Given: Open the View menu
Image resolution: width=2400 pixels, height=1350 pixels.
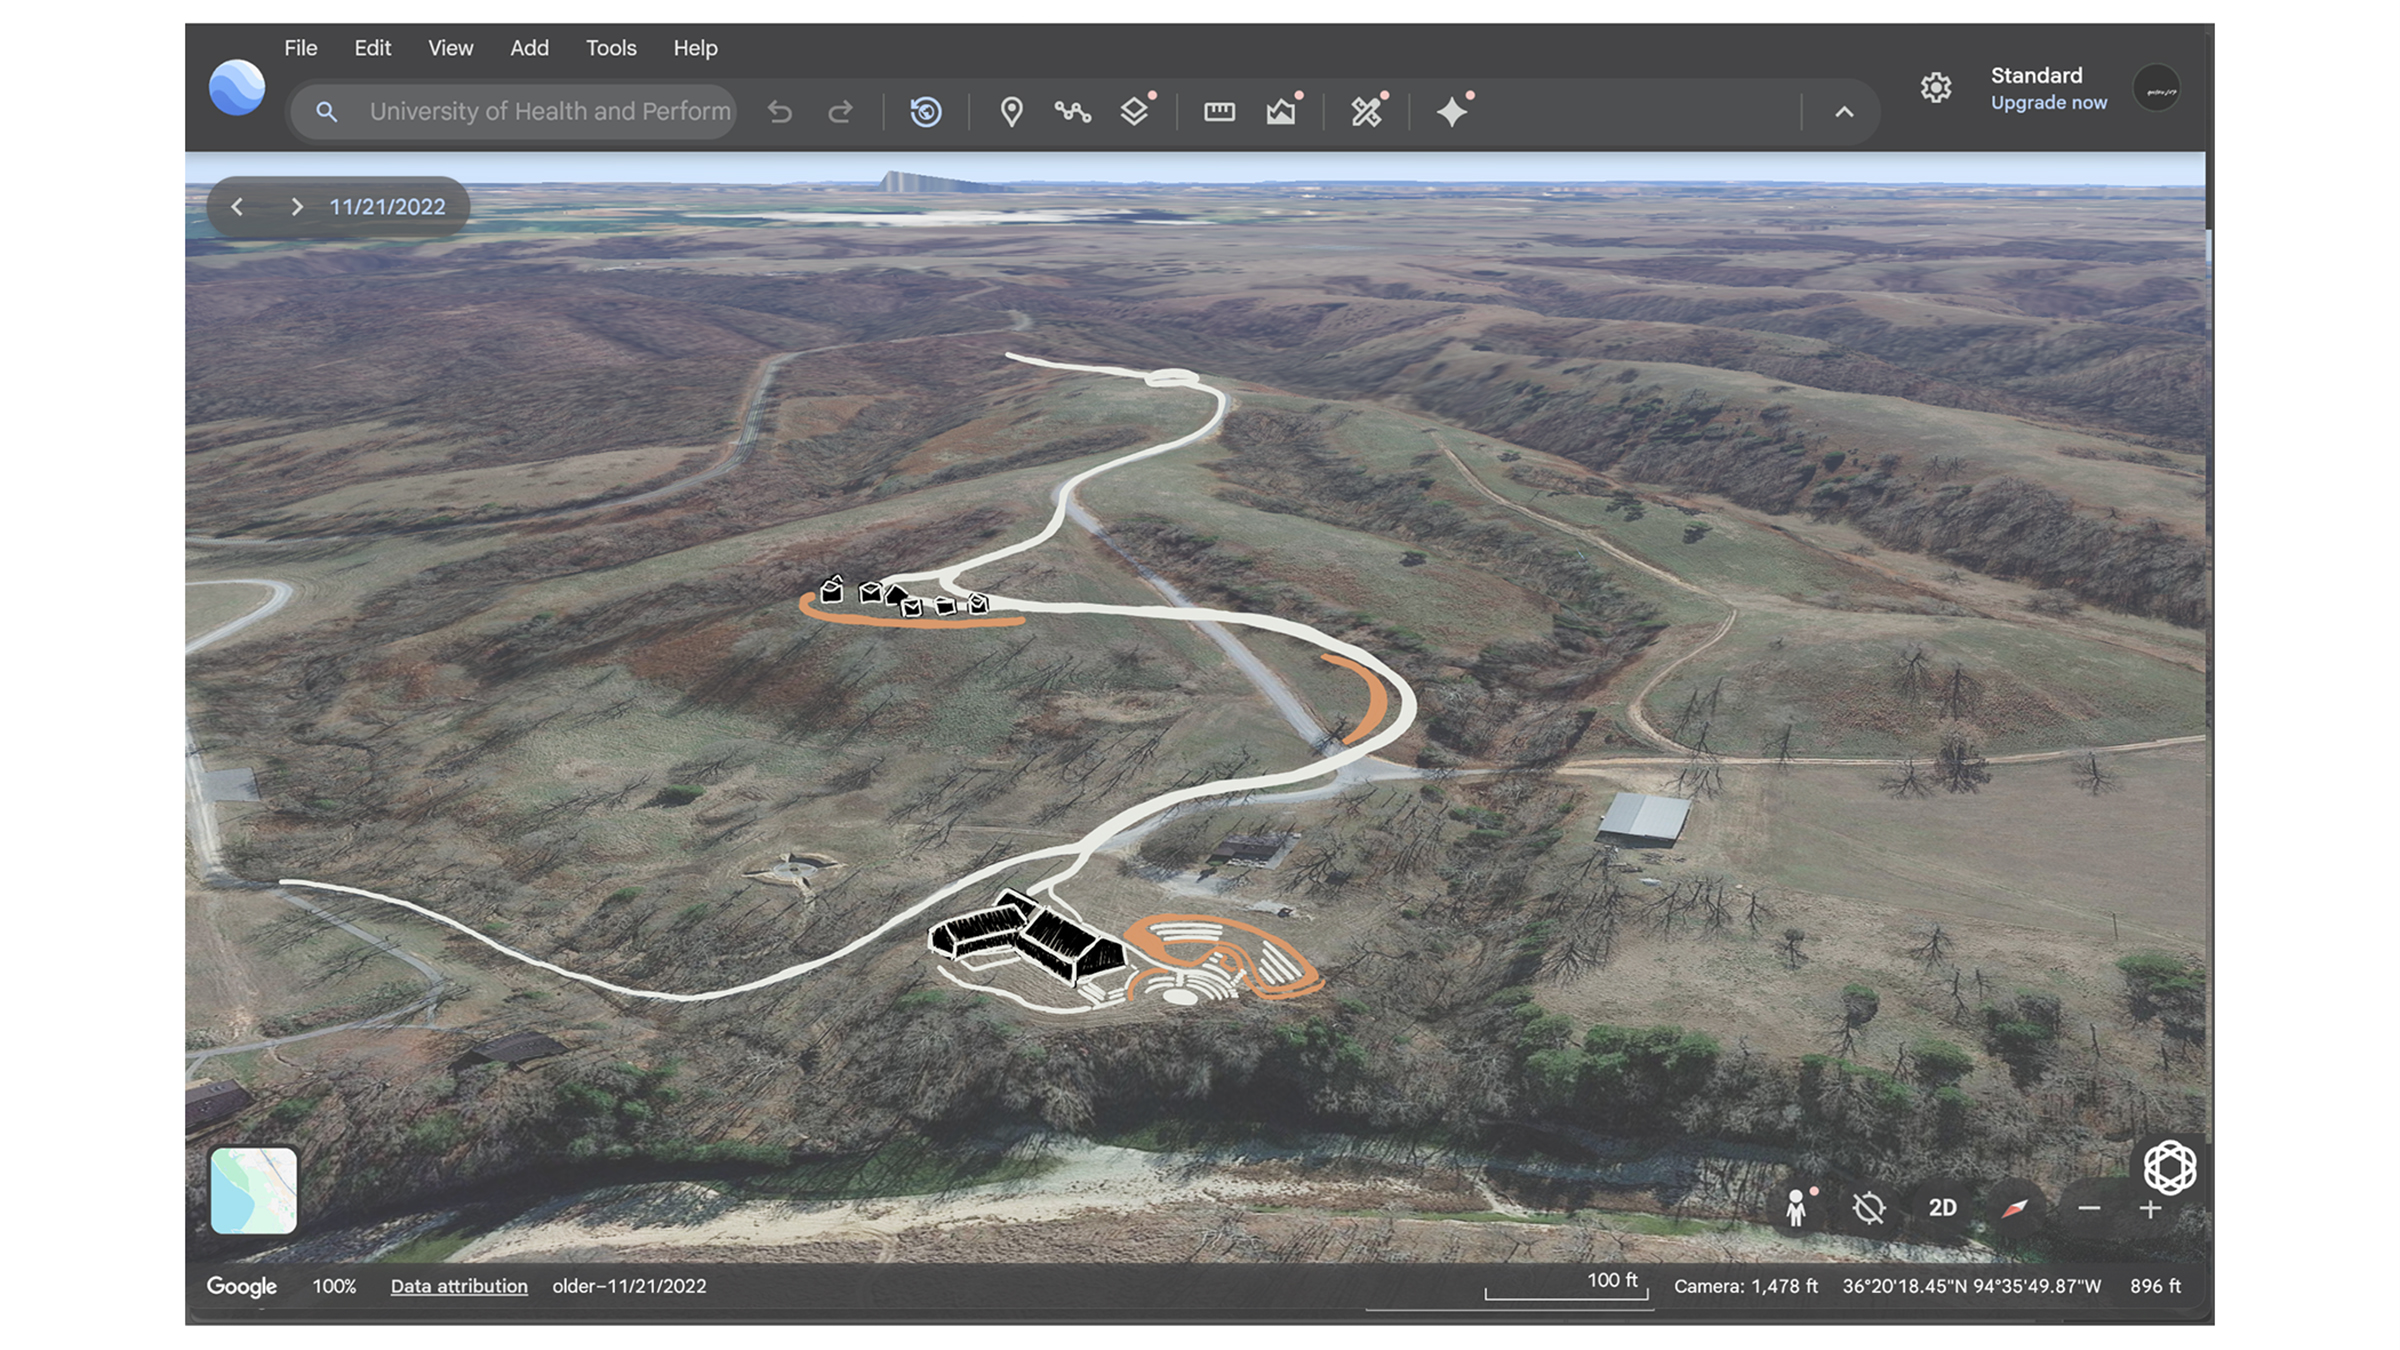Looking at the screenshot, I should (x=450, y=48).
